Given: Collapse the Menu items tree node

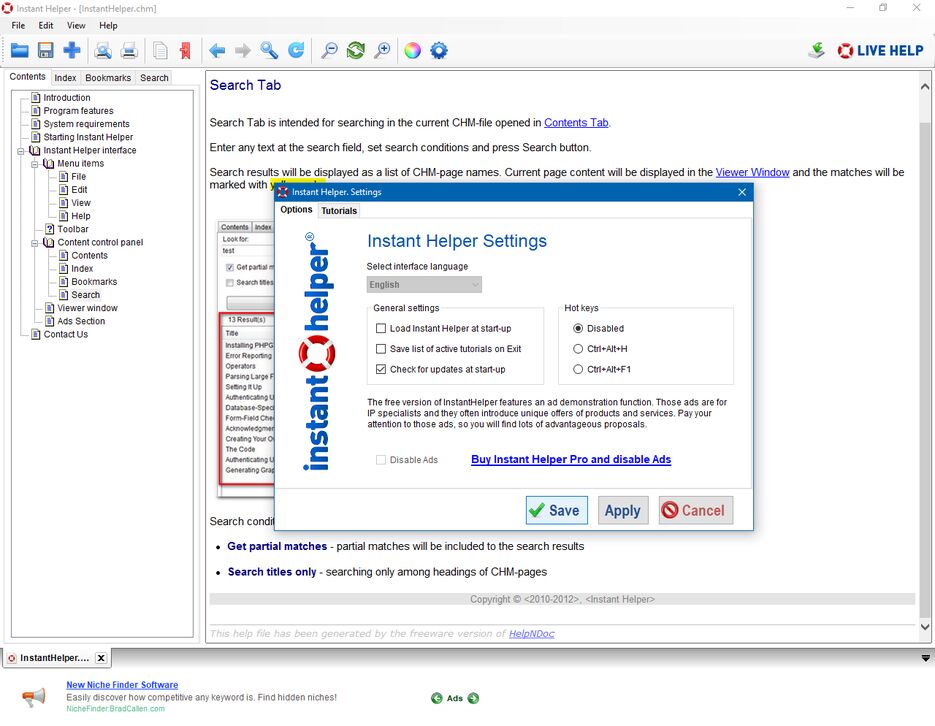Looking at the screenshot, I should coord(35,164).
